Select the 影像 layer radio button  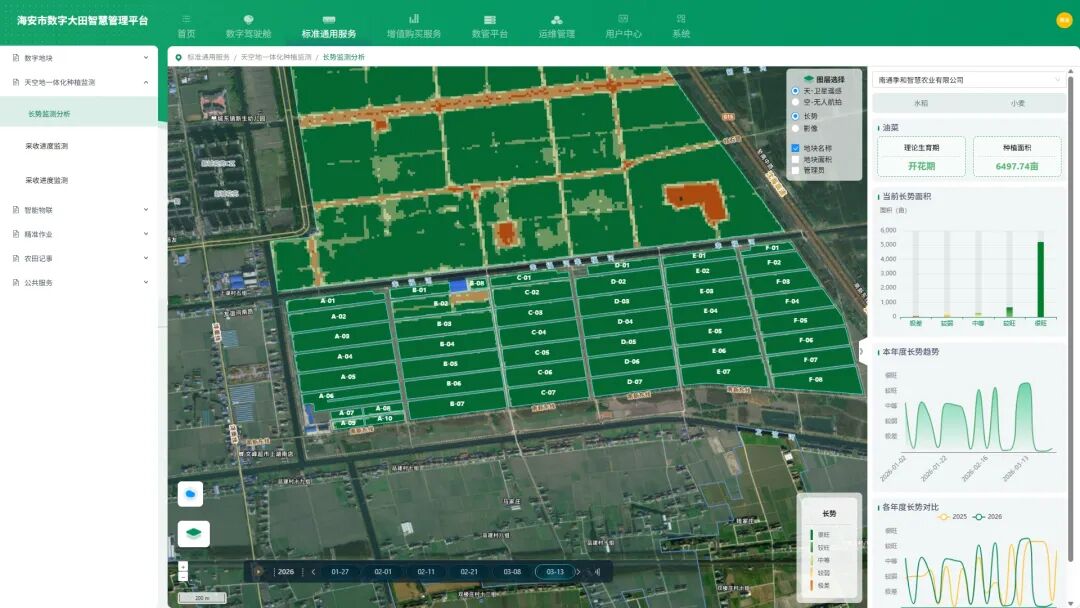pos(796,128)
